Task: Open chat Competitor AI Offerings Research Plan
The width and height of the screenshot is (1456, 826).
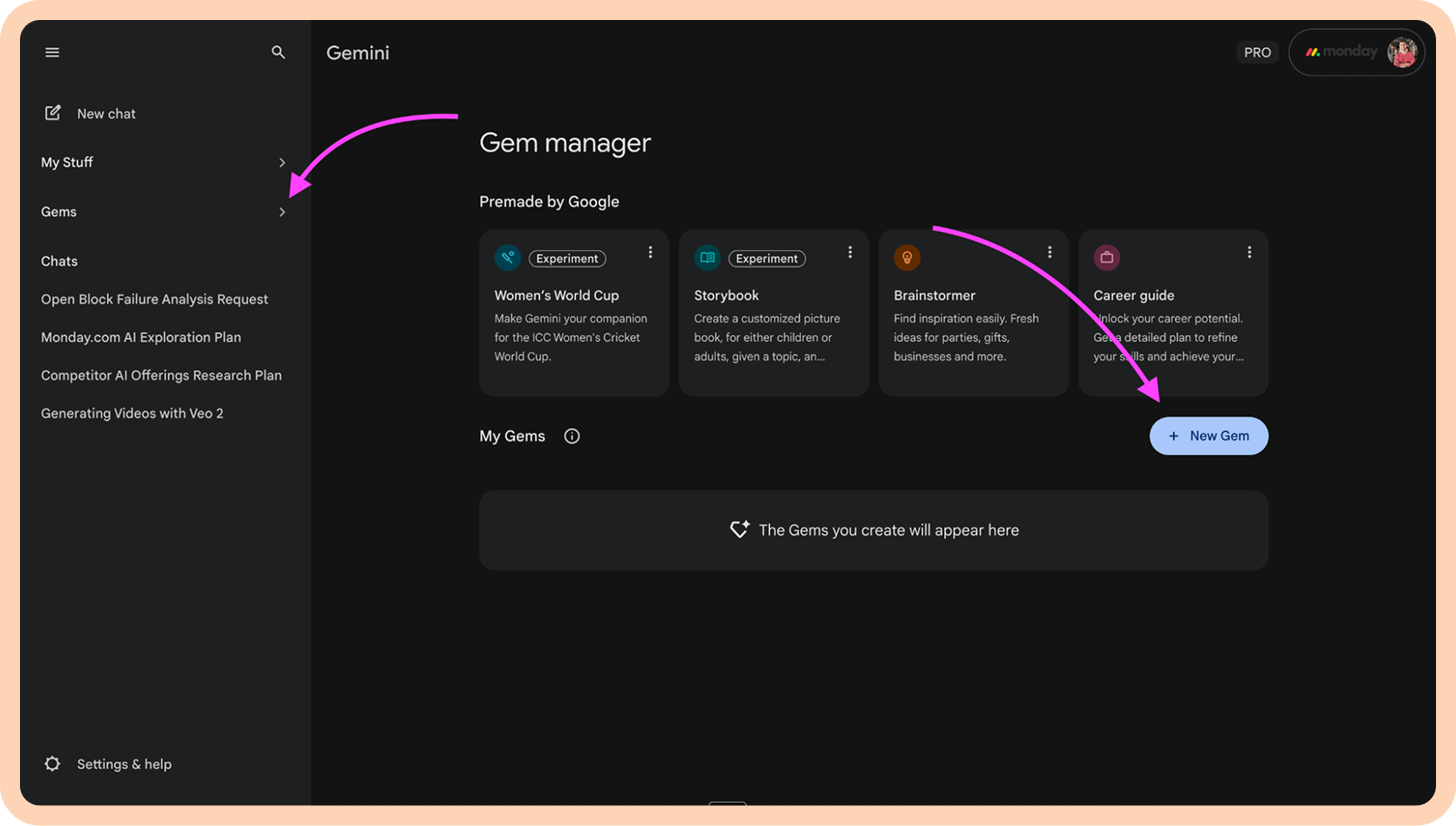Action: [161, 375]
